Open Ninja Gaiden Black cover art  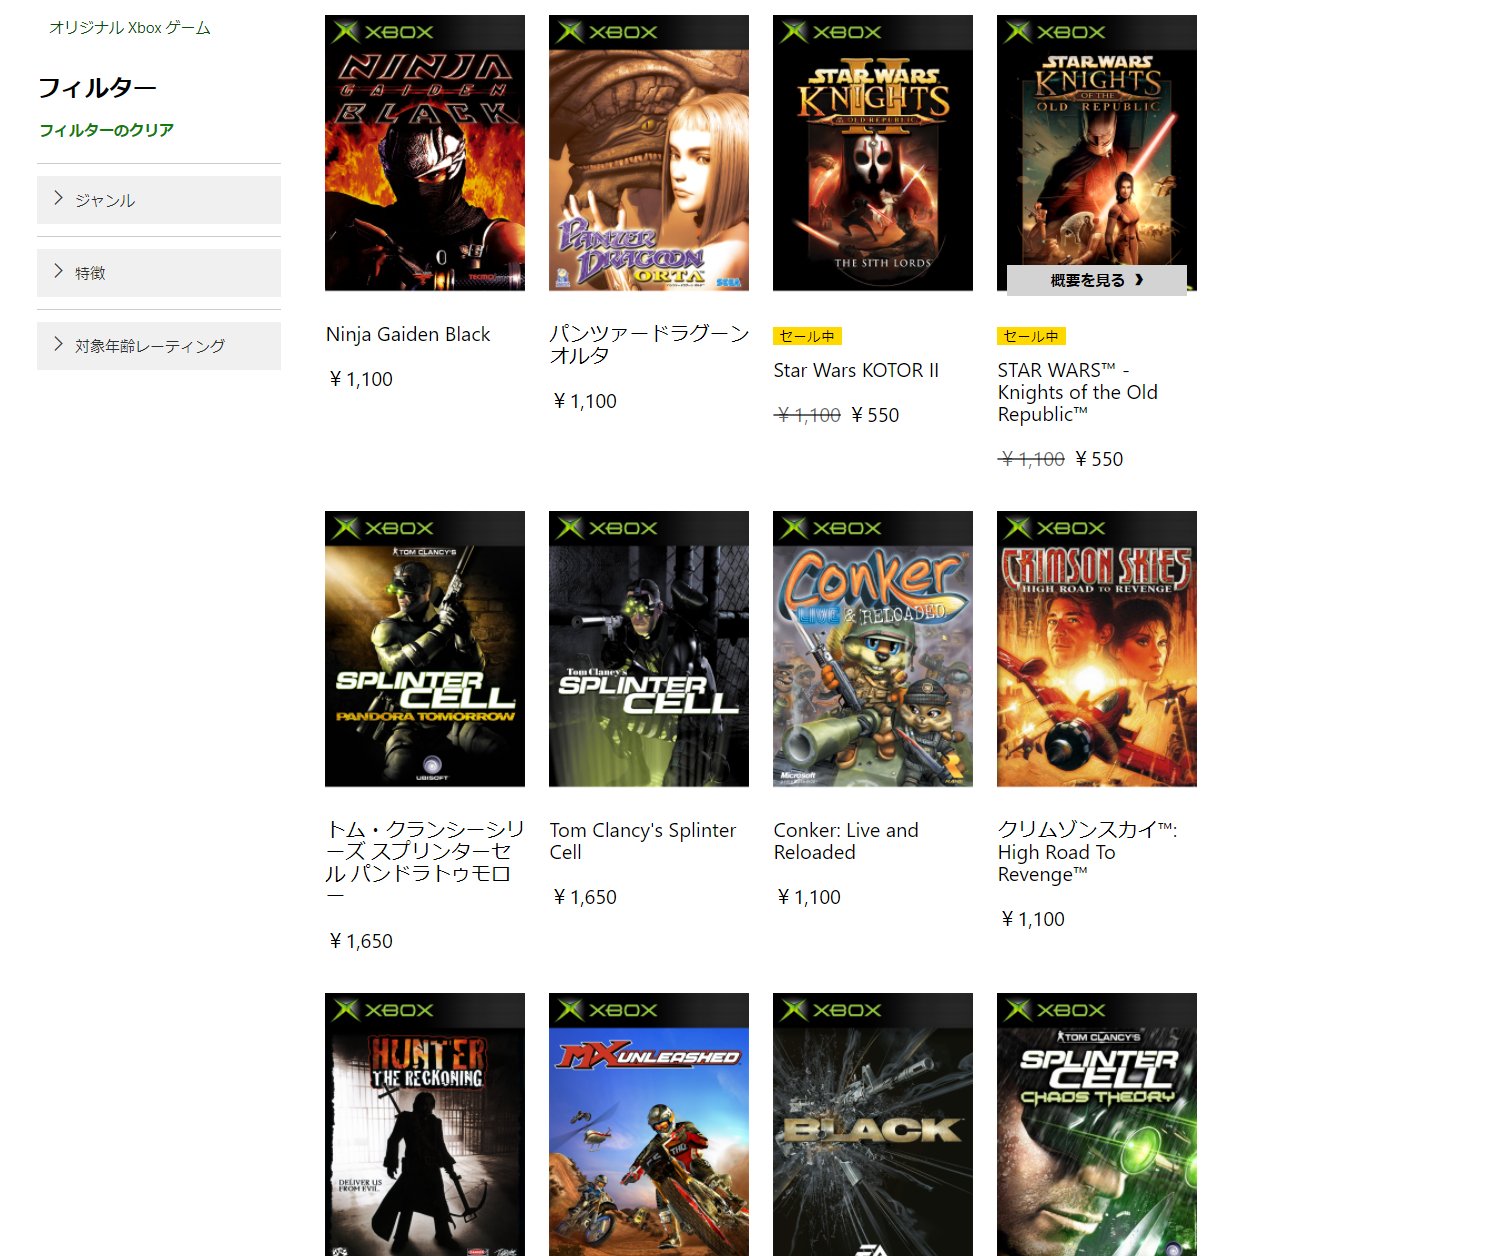click(x=425, y=153)
